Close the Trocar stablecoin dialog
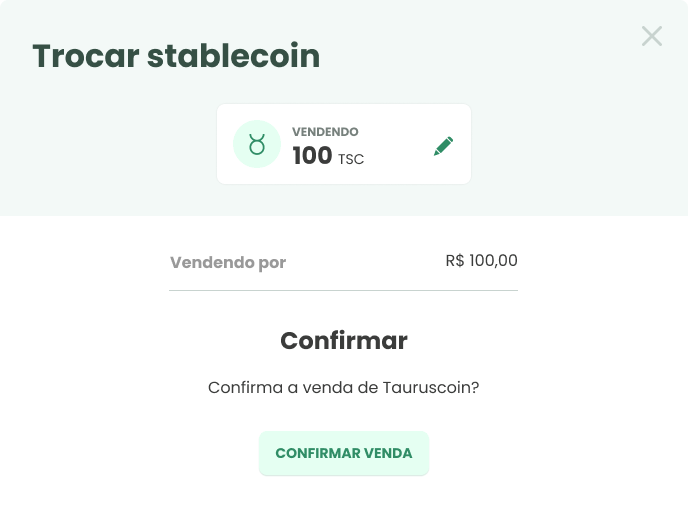This screenshot has height=515, width=688. coord(652,36)
